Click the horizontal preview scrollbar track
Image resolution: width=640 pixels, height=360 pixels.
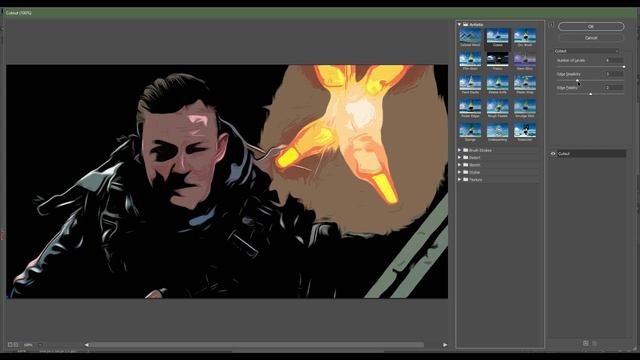click(256, 345)
